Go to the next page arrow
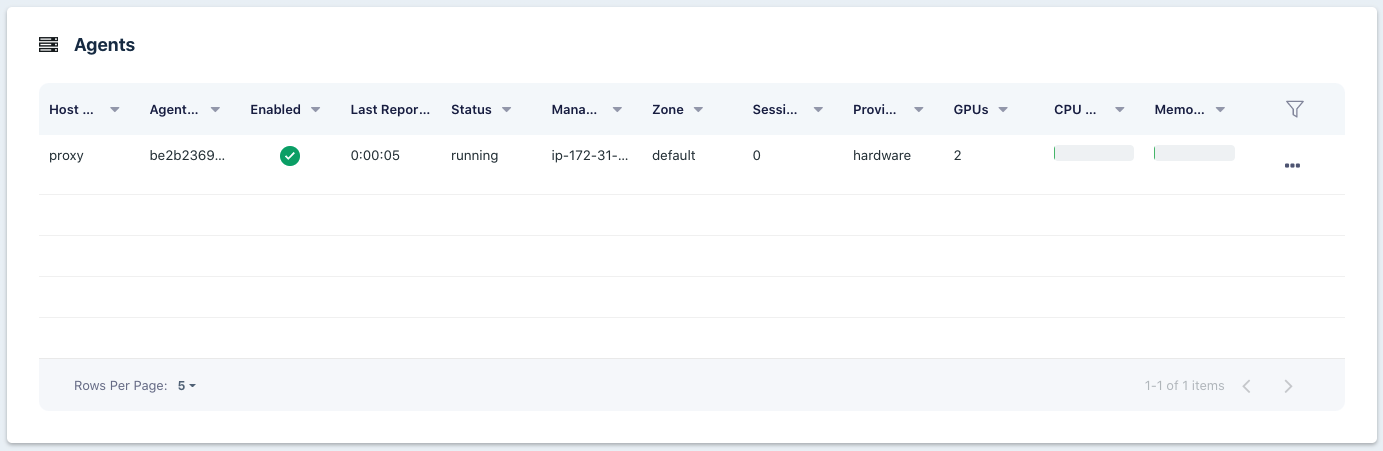1383x451 pixels. pos(1288,386)
